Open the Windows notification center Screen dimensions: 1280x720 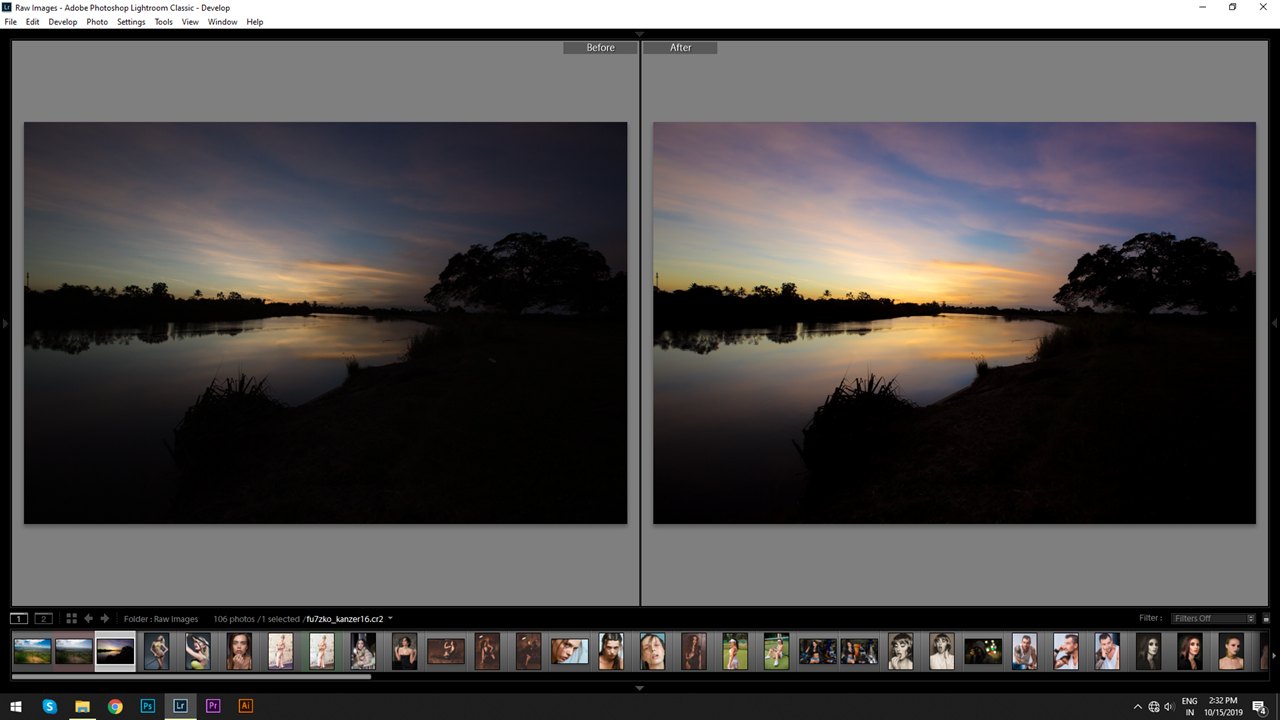click(x=1260, y=706)
